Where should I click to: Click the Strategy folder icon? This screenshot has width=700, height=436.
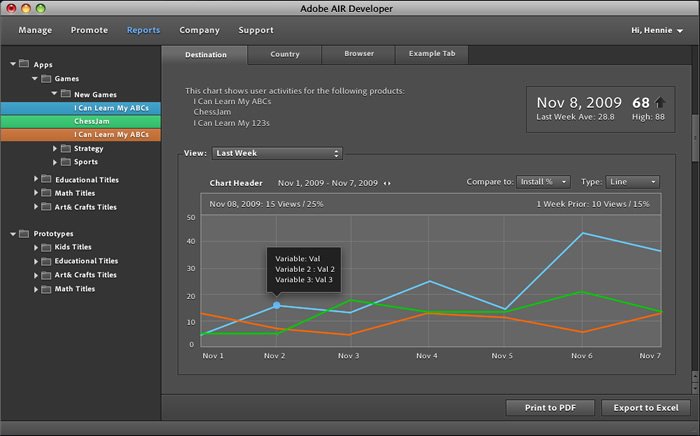(66, 148)
